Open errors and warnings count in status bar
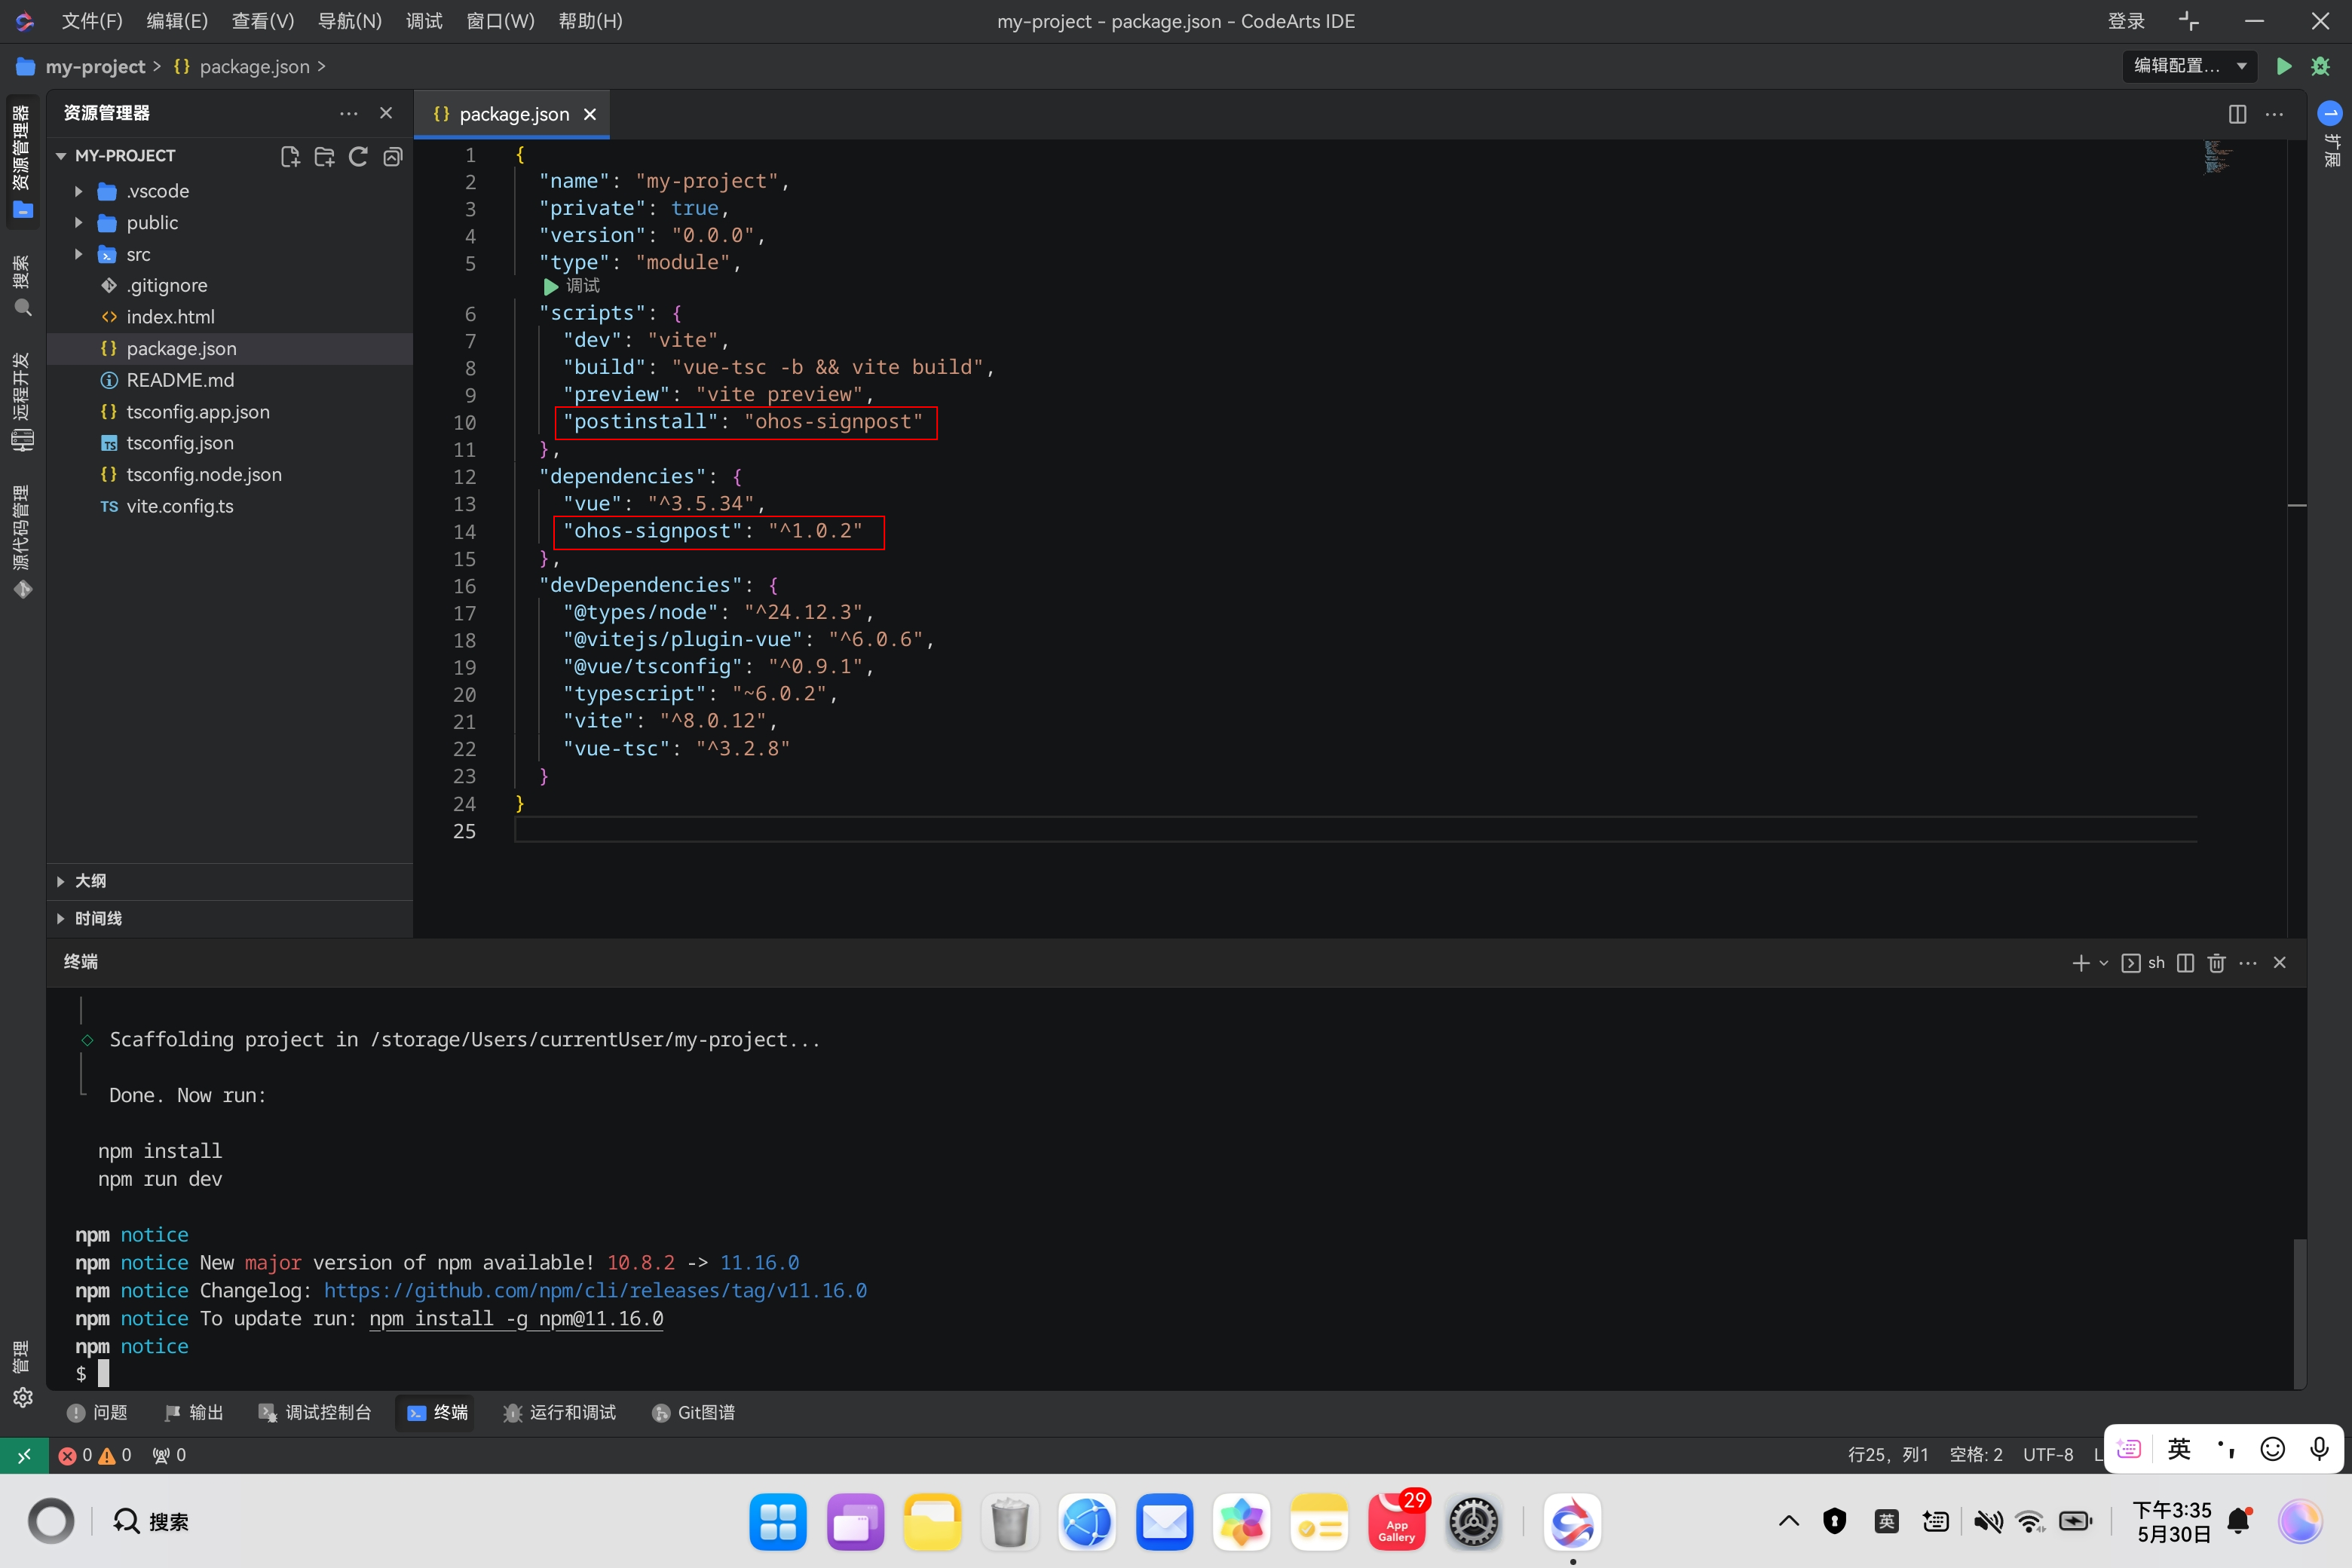The width and height of the screenshot is (2352, 1568). [x=95, y=1455]
